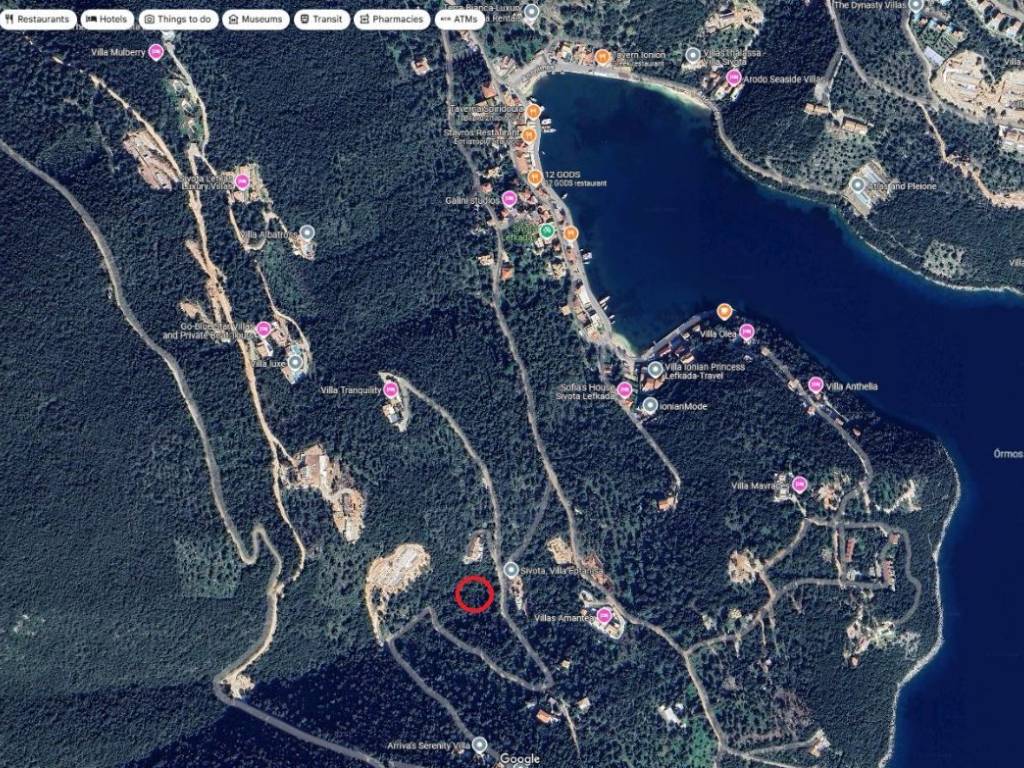Open the Taverna Spiridoula restaurant marker

[534, 111]
